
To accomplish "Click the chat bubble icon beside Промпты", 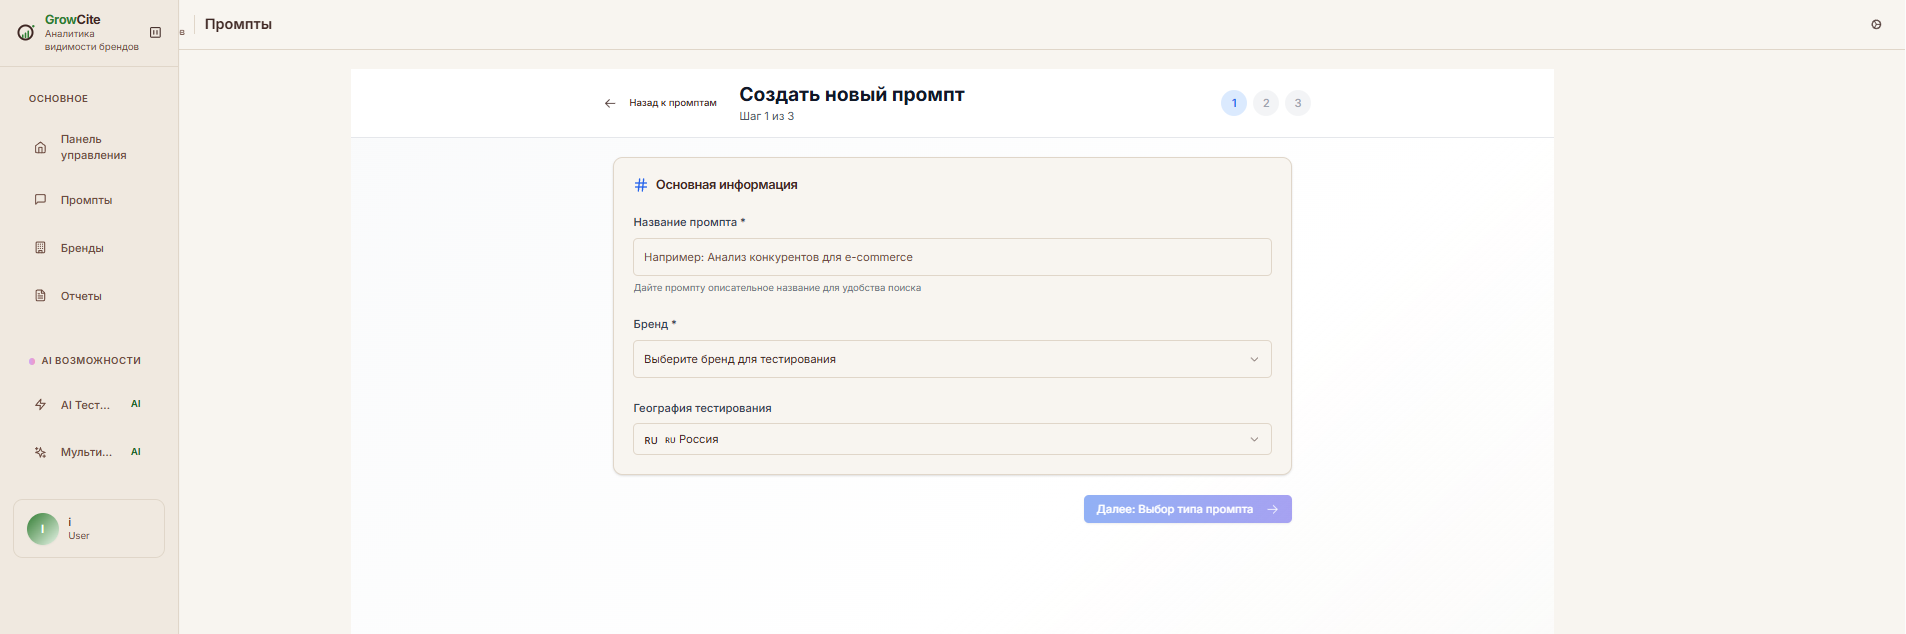I will pos(41,200).
